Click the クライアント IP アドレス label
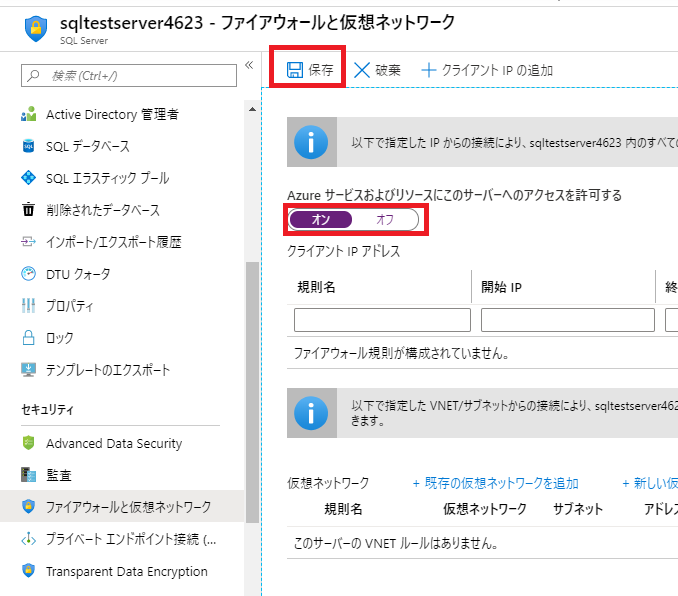Screen dimensions: 678x596 coord(344,251)
